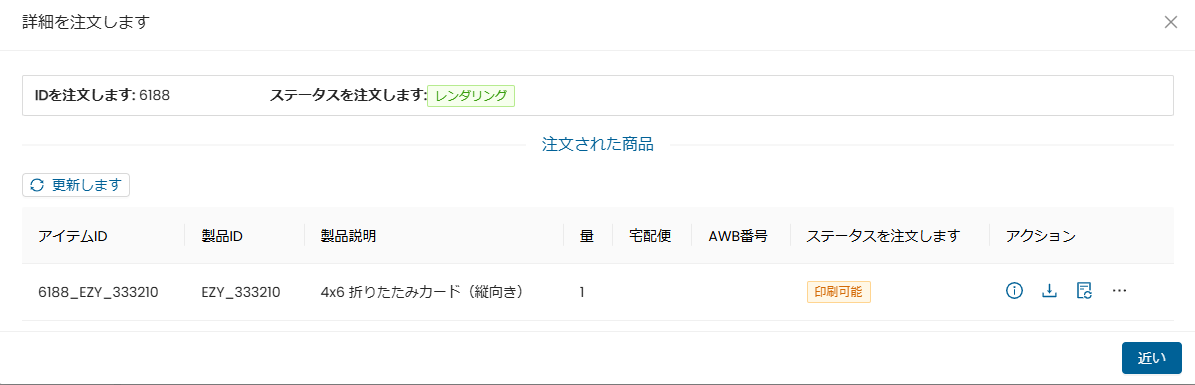Click the green レンダリング status tag
Image resolution: width=1195 pixels, height=385 pixels.
tap(471, 95)
